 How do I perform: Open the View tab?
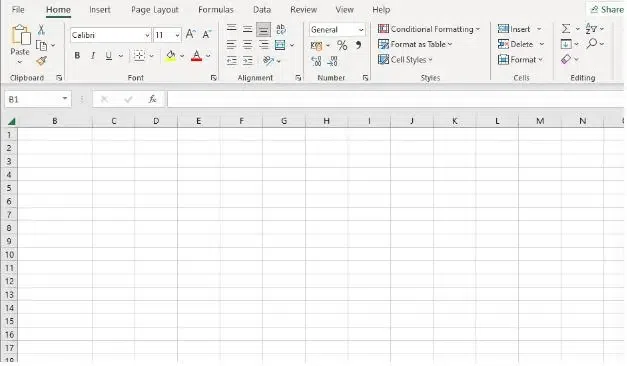344,10
